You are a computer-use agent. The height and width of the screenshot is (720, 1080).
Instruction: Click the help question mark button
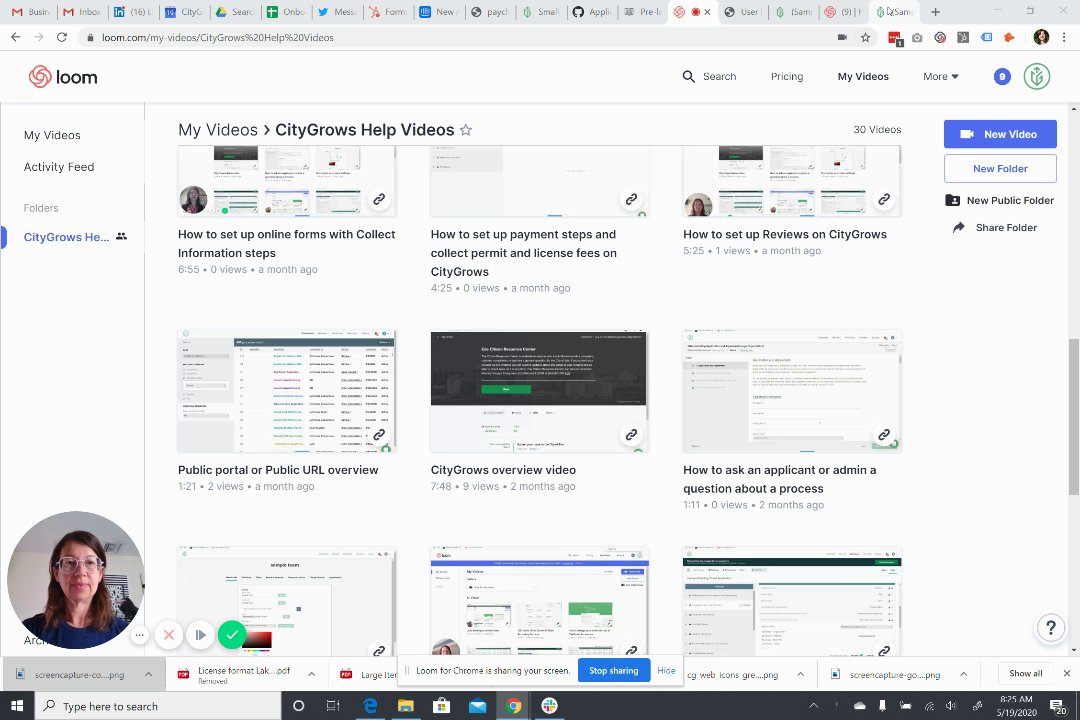[1050, 628]
